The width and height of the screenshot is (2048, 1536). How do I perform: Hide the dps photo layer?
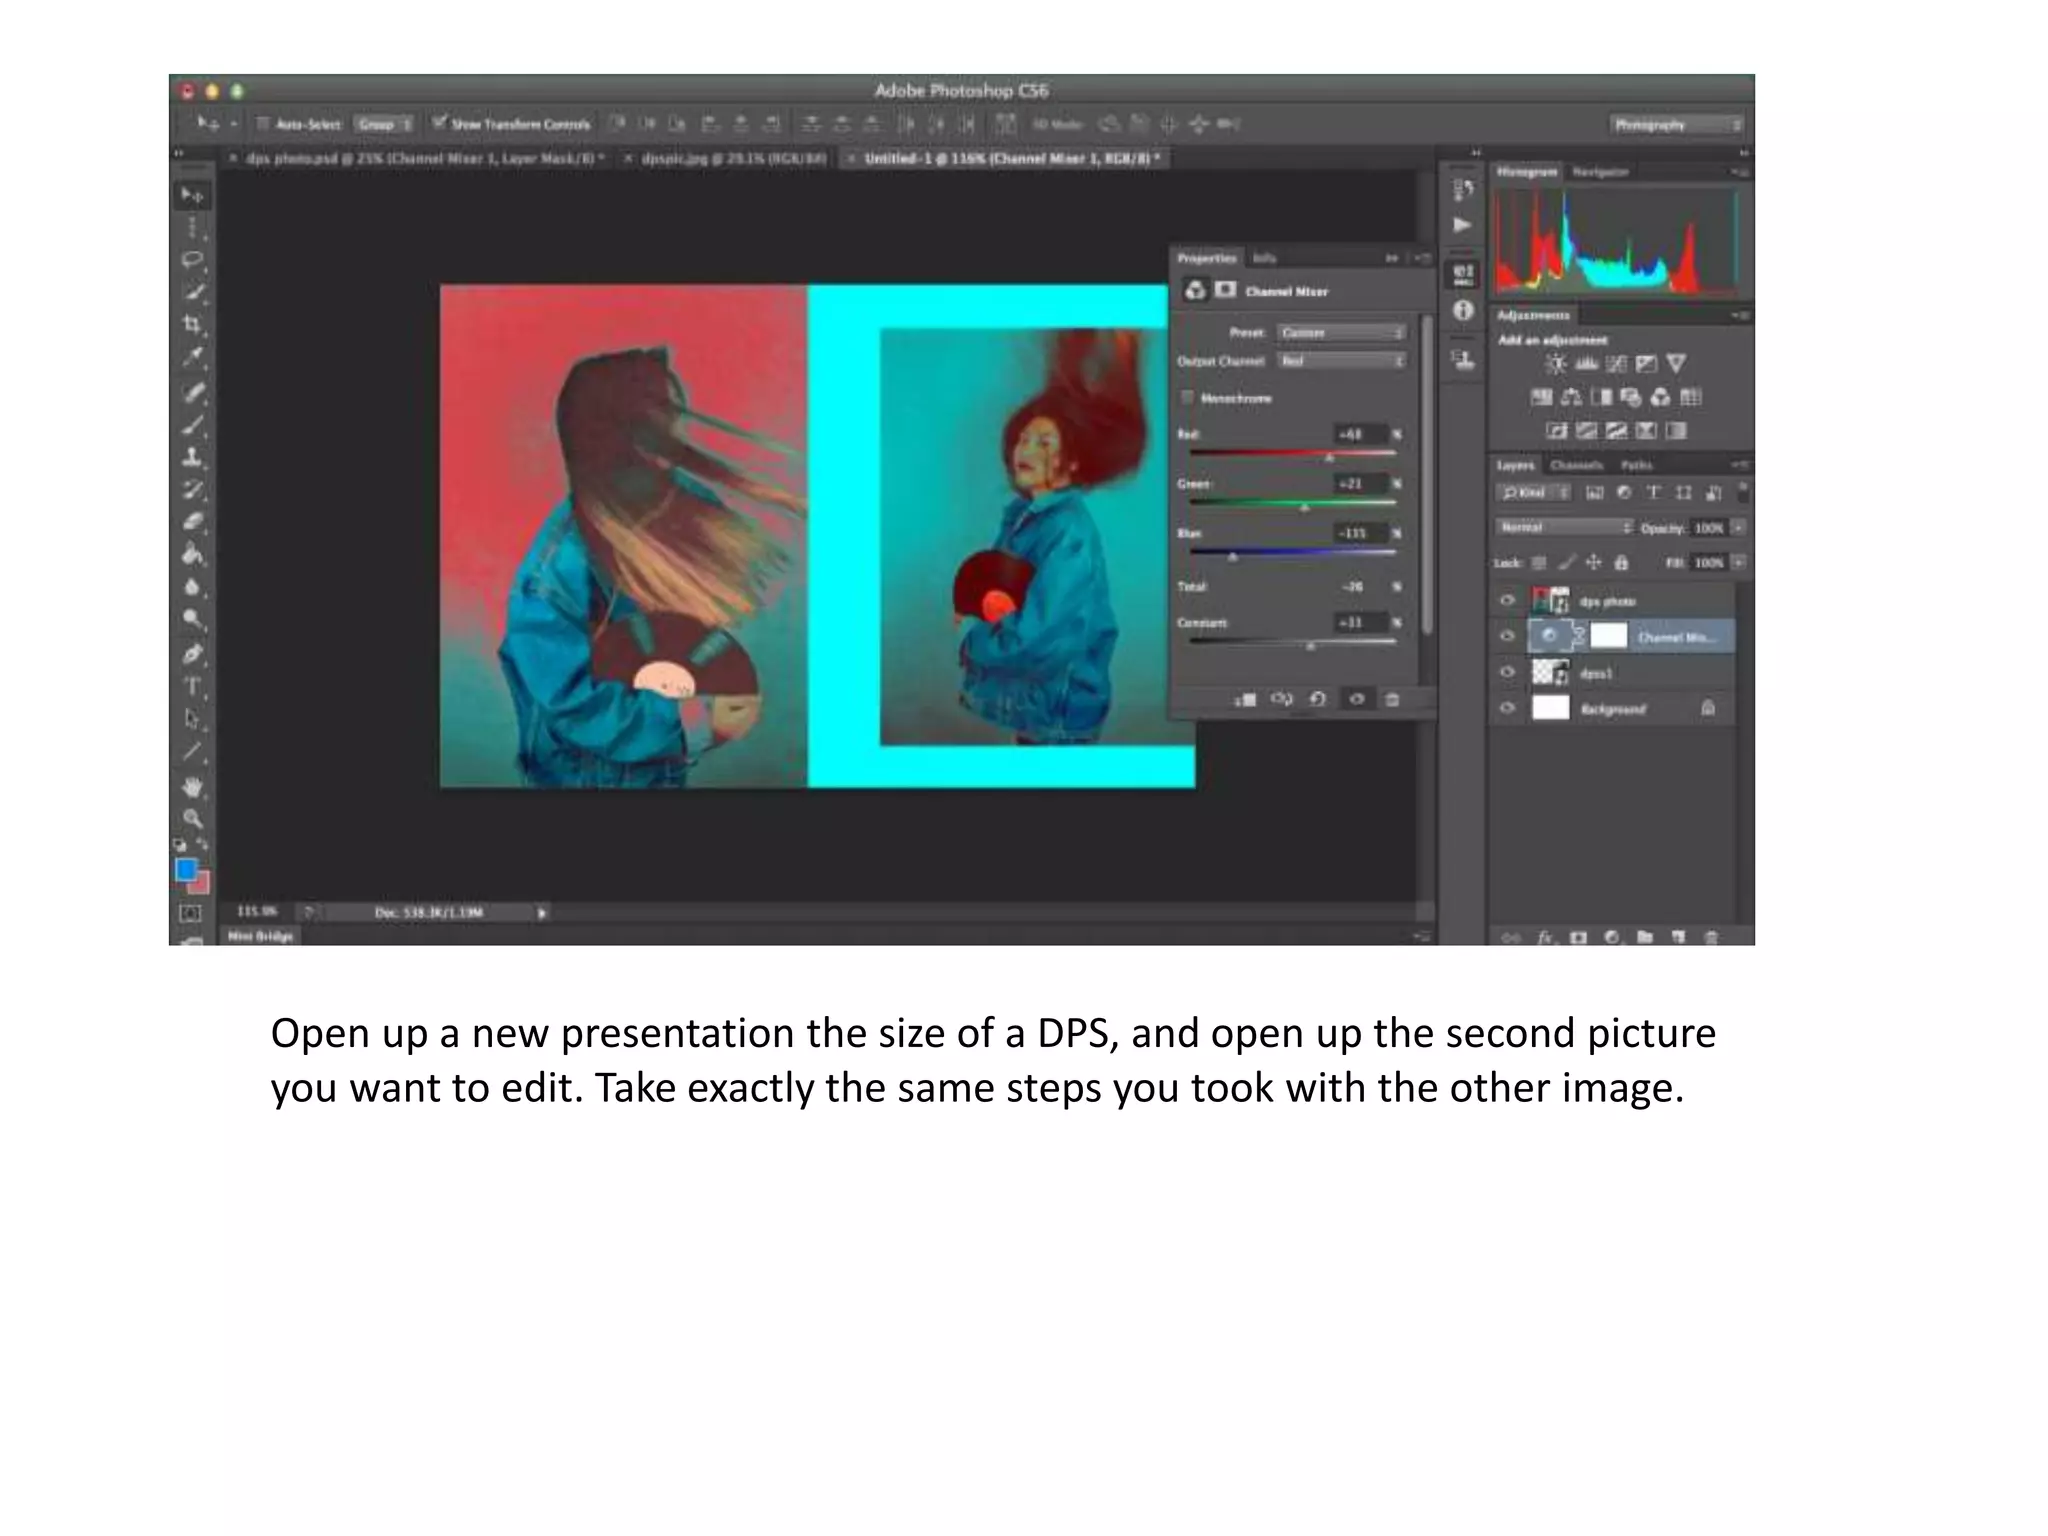coord(1508,601)
